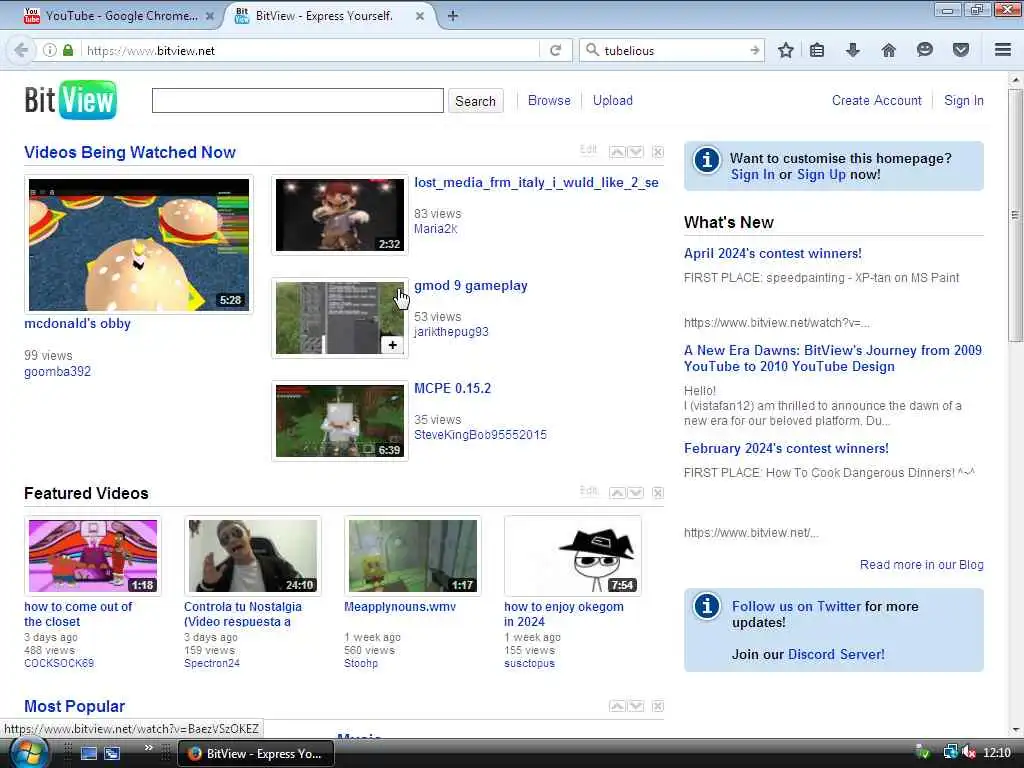
Task: Focus the BitView search input field
Action: click(298, 101)
